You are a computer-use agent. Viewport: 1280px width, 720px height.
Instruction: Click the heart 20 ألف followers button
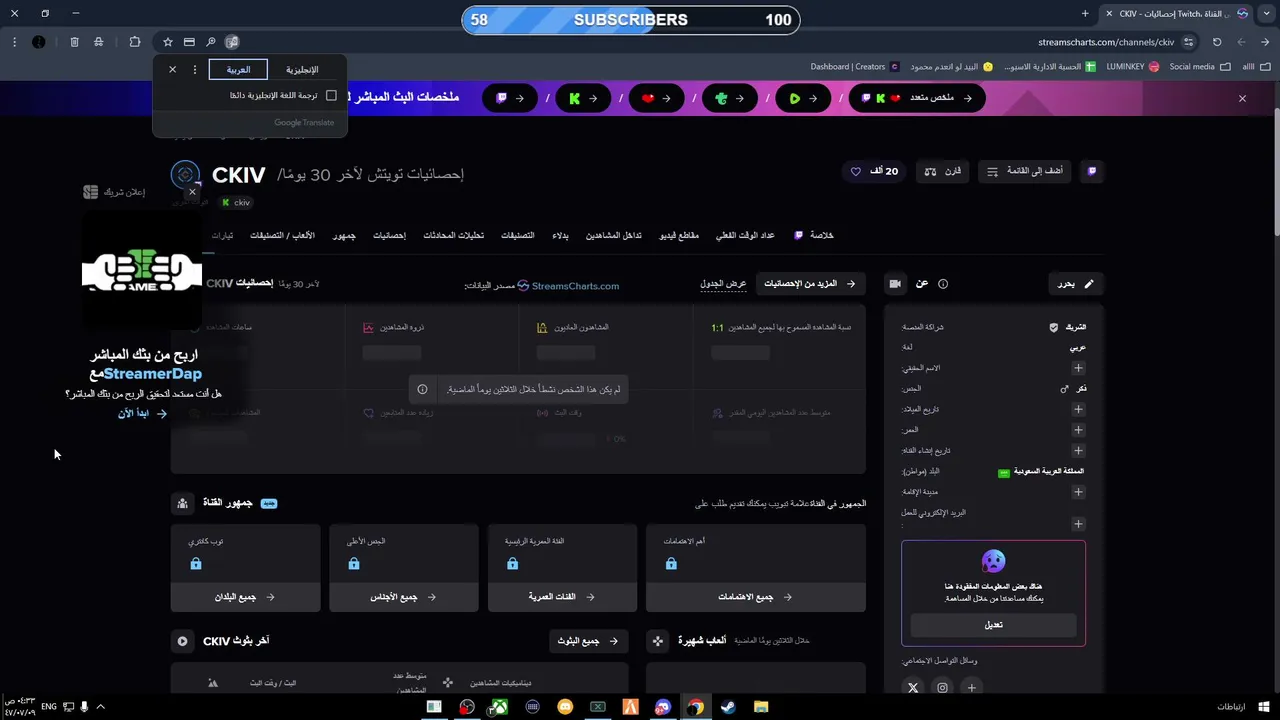coord(874,171)
